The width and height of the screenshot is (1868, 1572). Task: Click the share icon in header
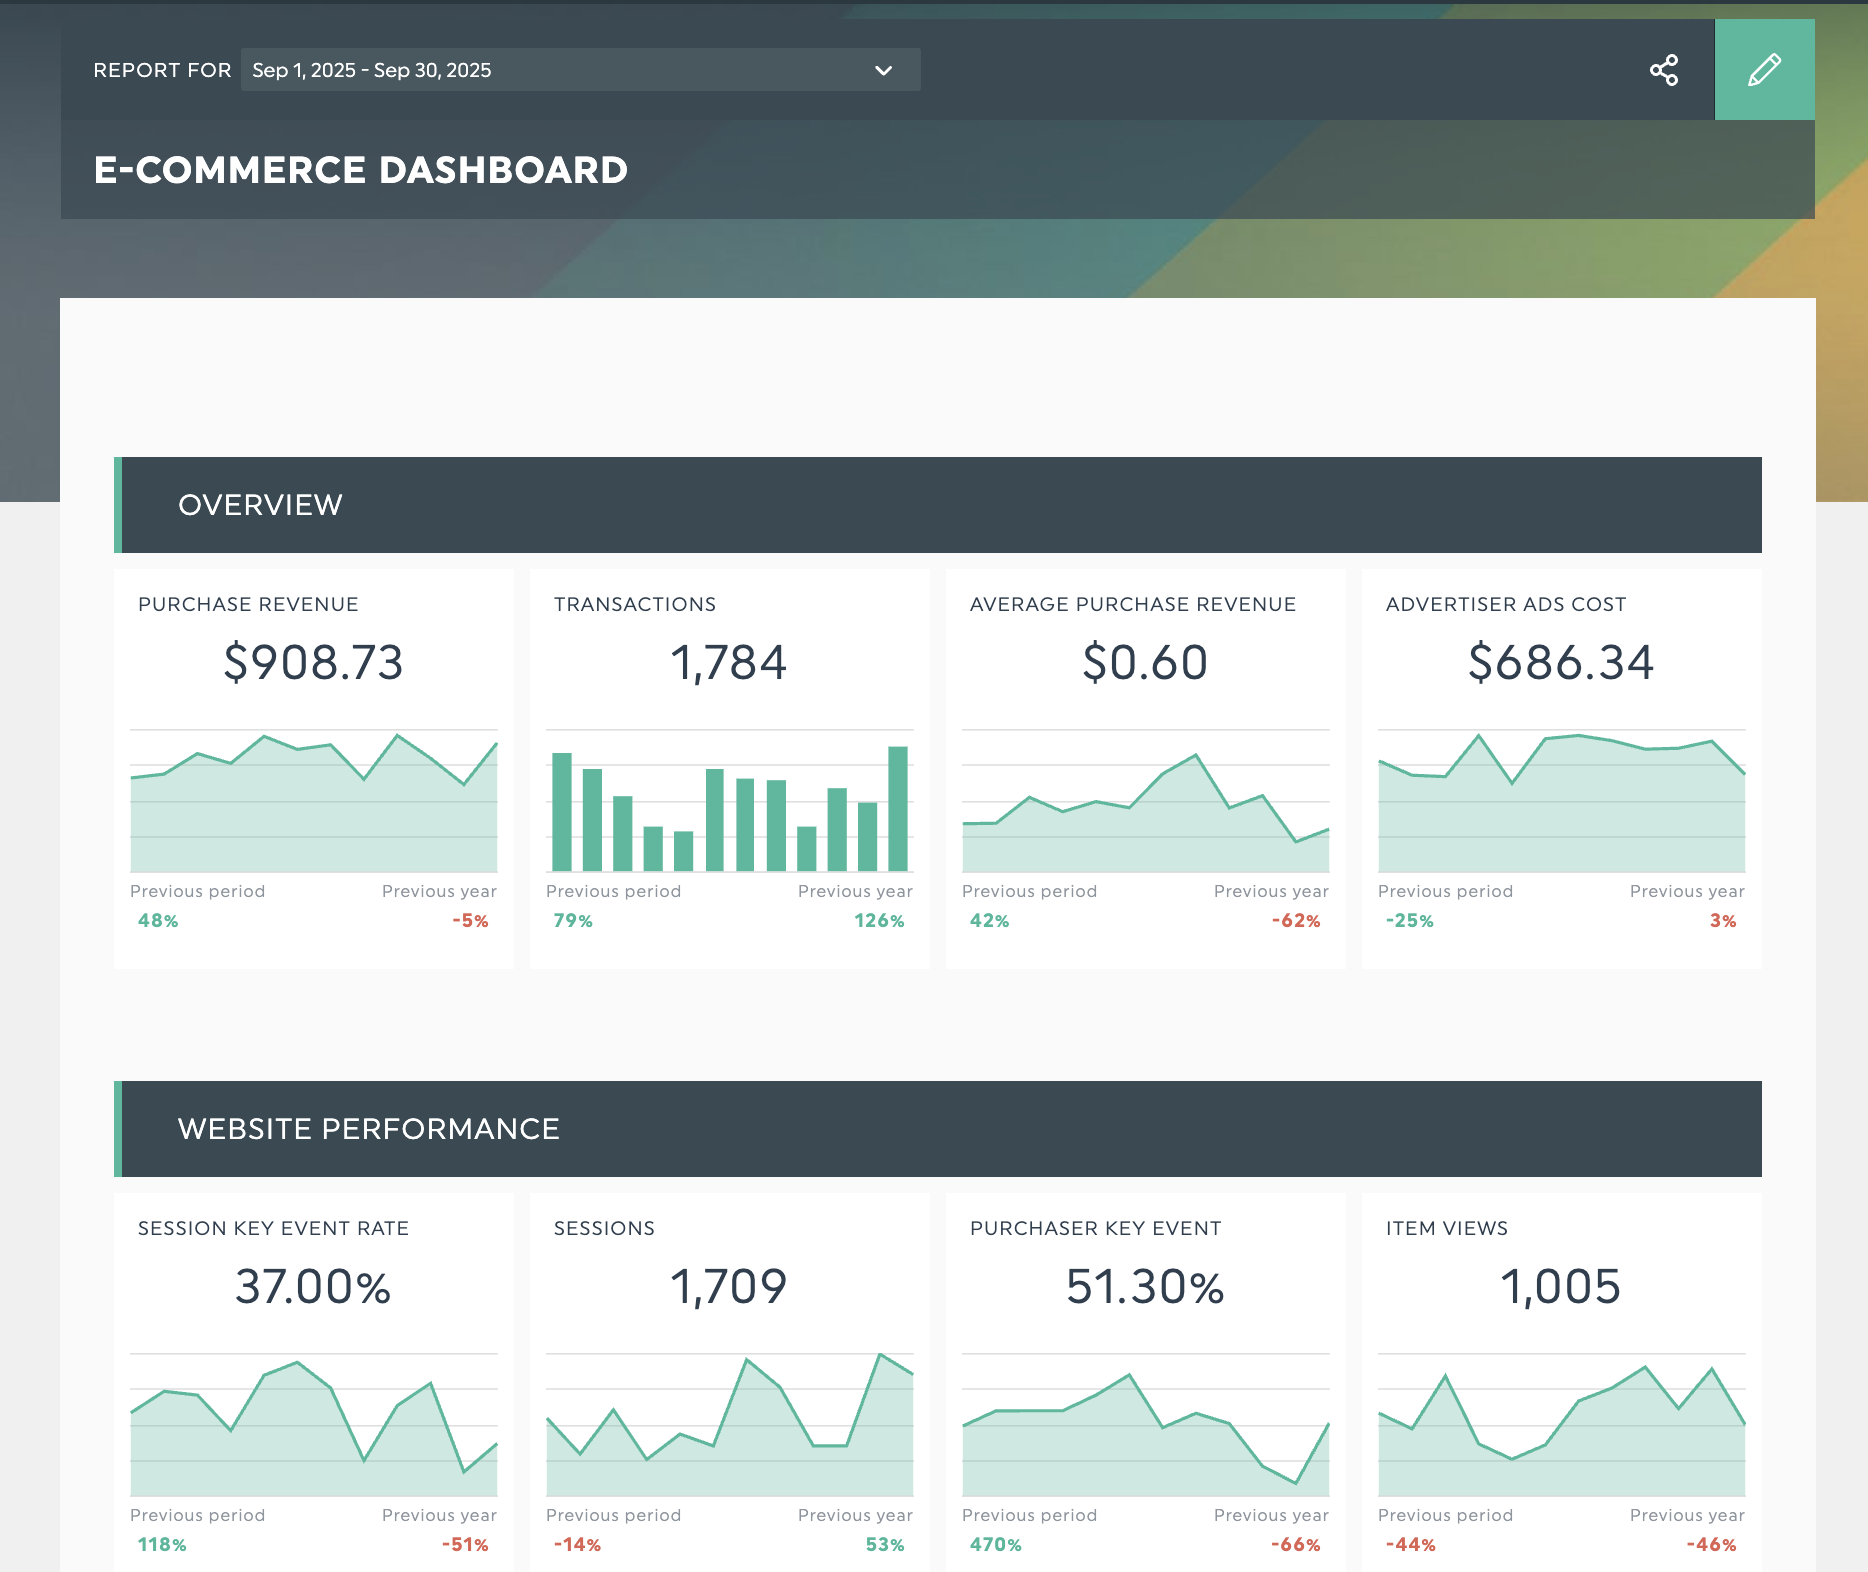[x=1663, y=70]
